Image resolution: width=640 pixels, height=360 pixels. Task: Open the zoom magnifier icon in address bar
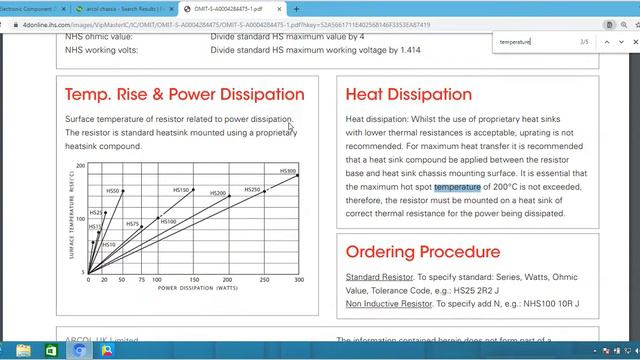(x=624, y=25)
